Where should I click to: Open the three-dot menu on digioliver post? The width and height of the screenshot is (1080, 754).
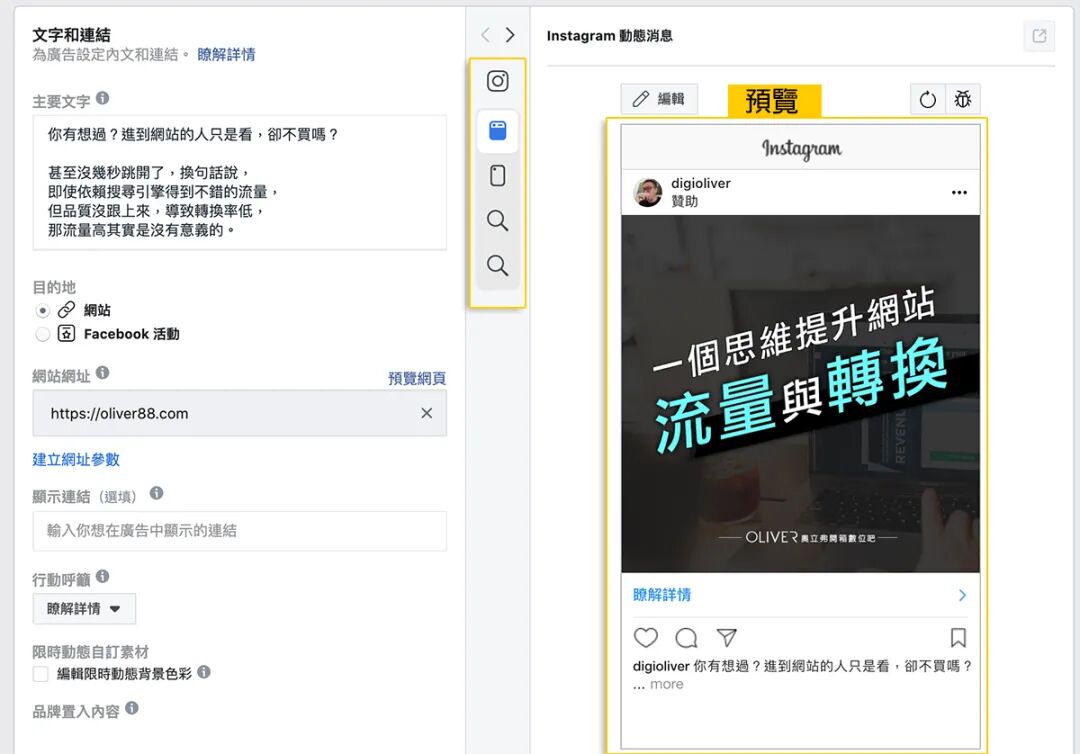(959, 192)
